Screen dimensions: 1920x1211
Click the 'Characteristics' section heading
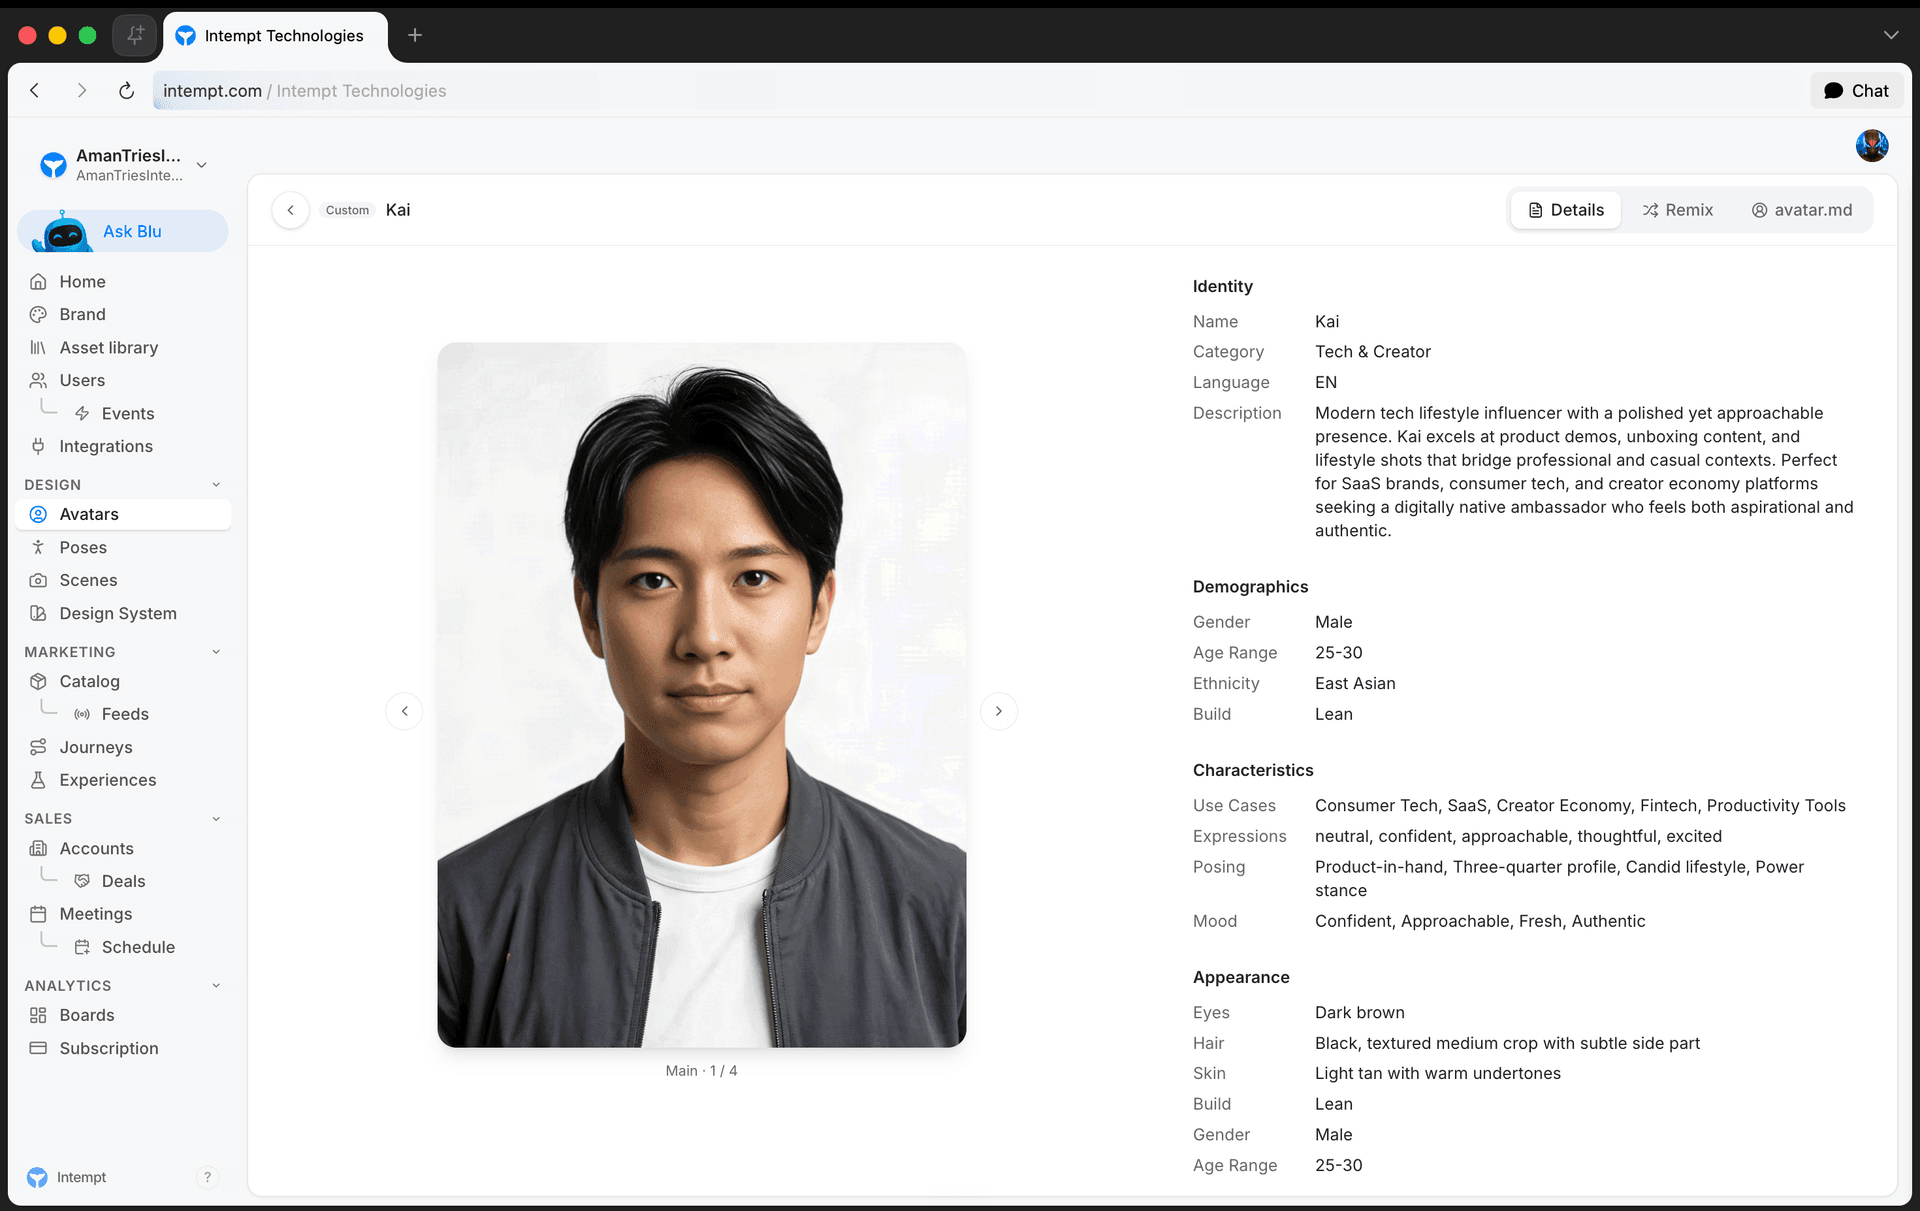pos(1253,771)
